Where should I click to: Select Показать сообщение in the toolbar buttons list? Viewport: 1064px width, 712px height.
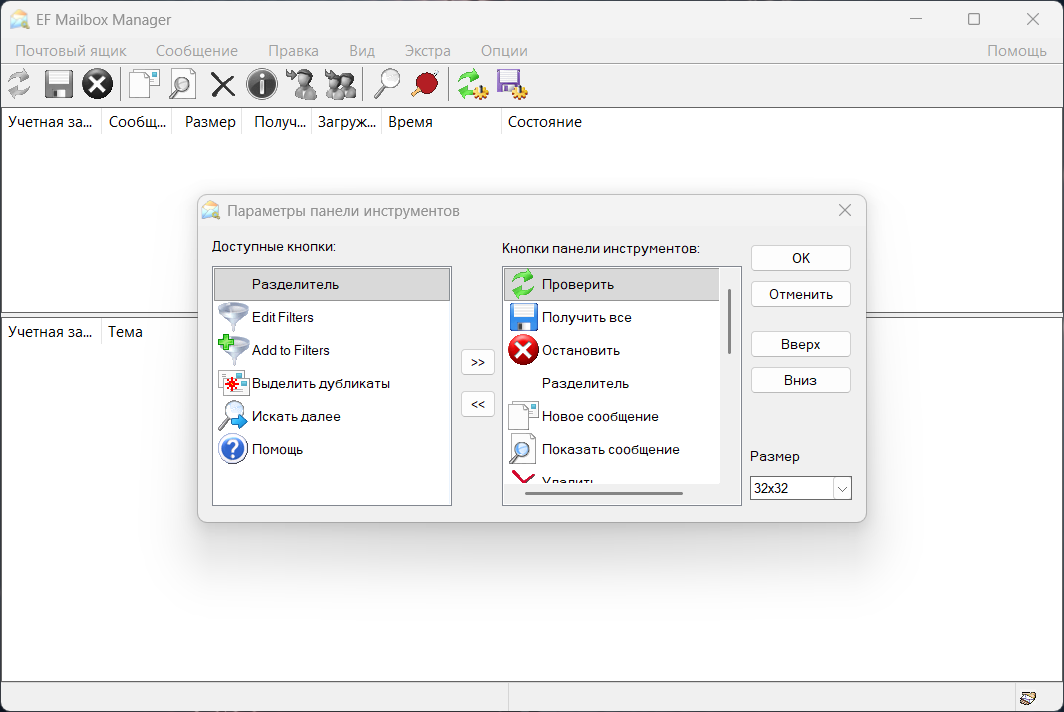coord(610,449)
